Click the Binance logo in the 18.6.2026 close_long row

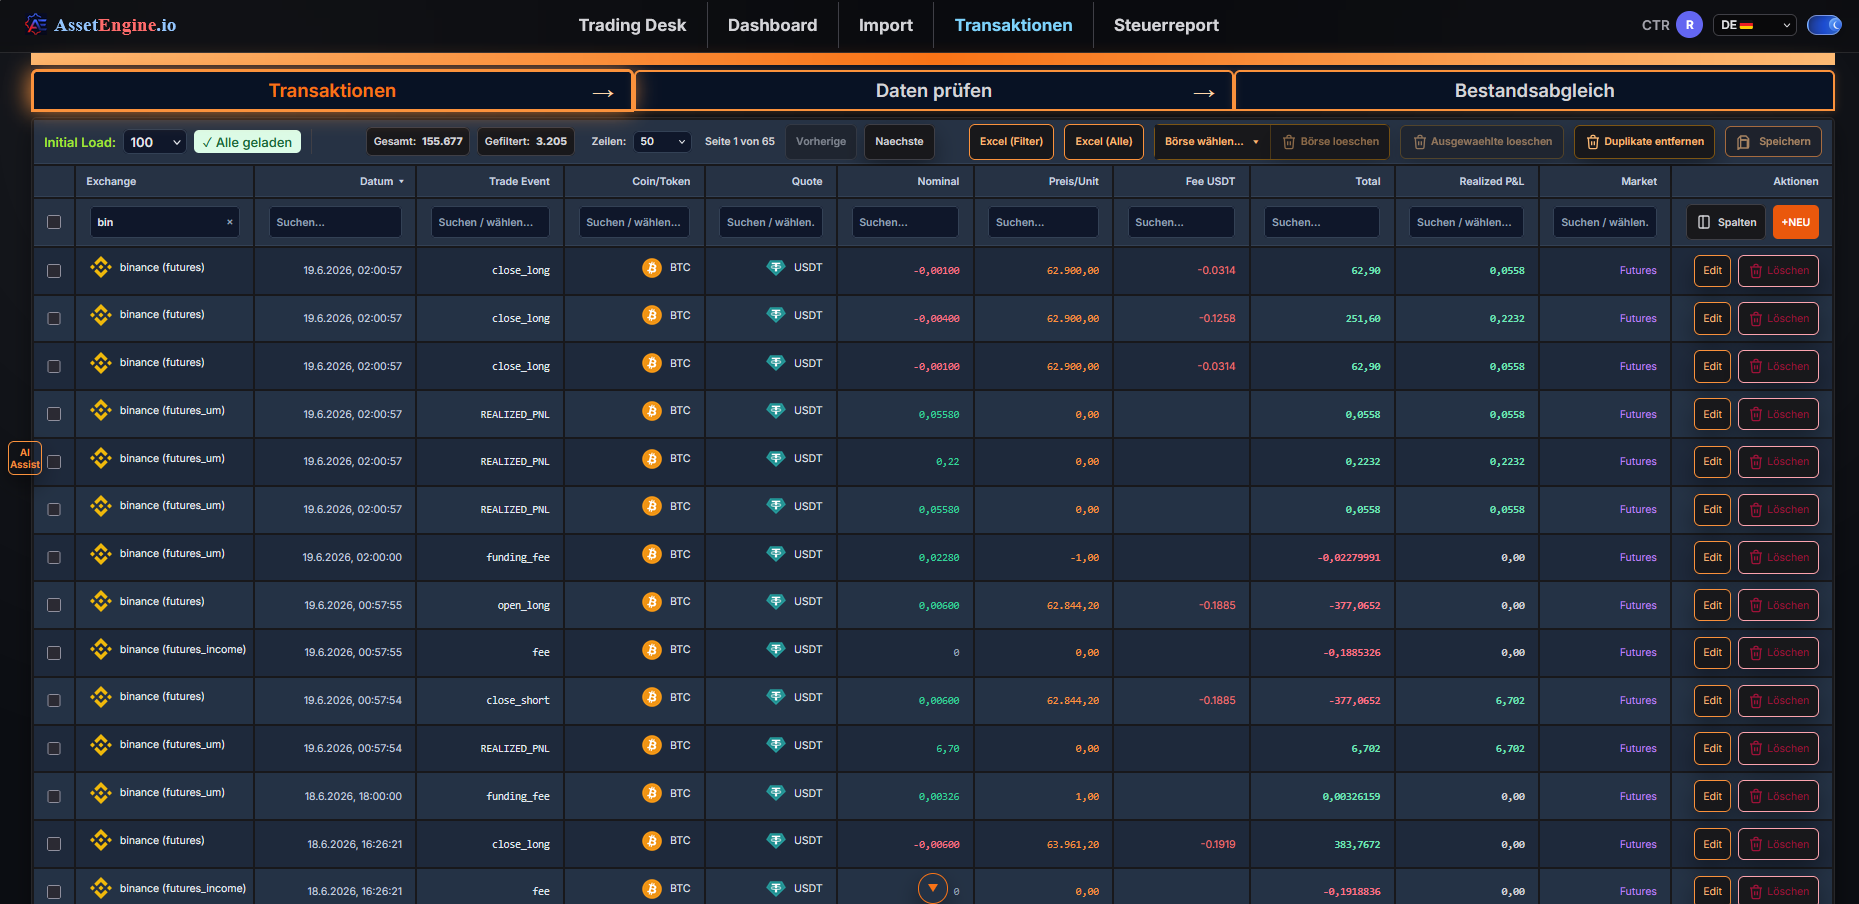click(100, 841)
